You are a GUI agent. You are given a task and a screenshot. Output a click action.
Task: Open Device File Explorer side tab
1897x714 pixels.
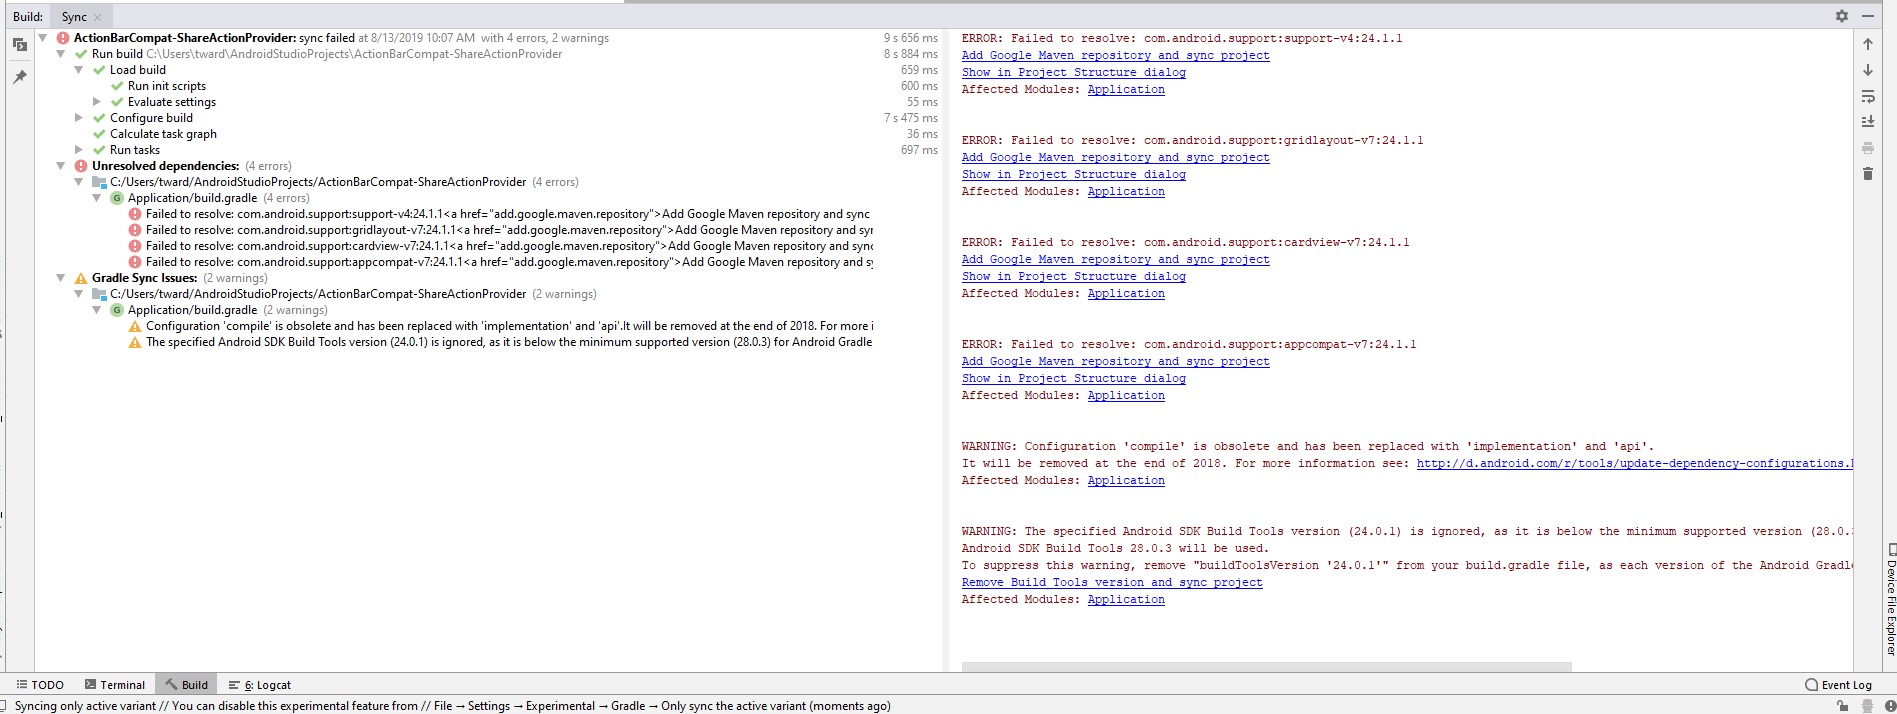tap(1890, 599)
